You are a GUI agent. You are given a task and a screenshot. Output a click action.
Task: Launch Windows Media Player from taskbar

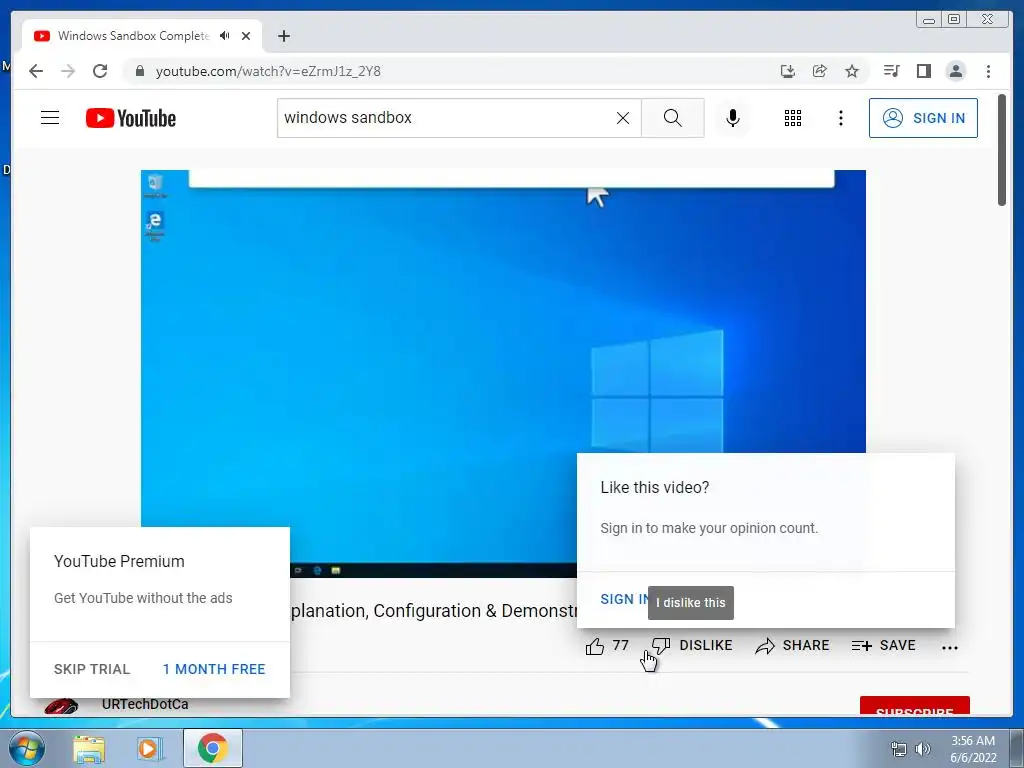149,749
